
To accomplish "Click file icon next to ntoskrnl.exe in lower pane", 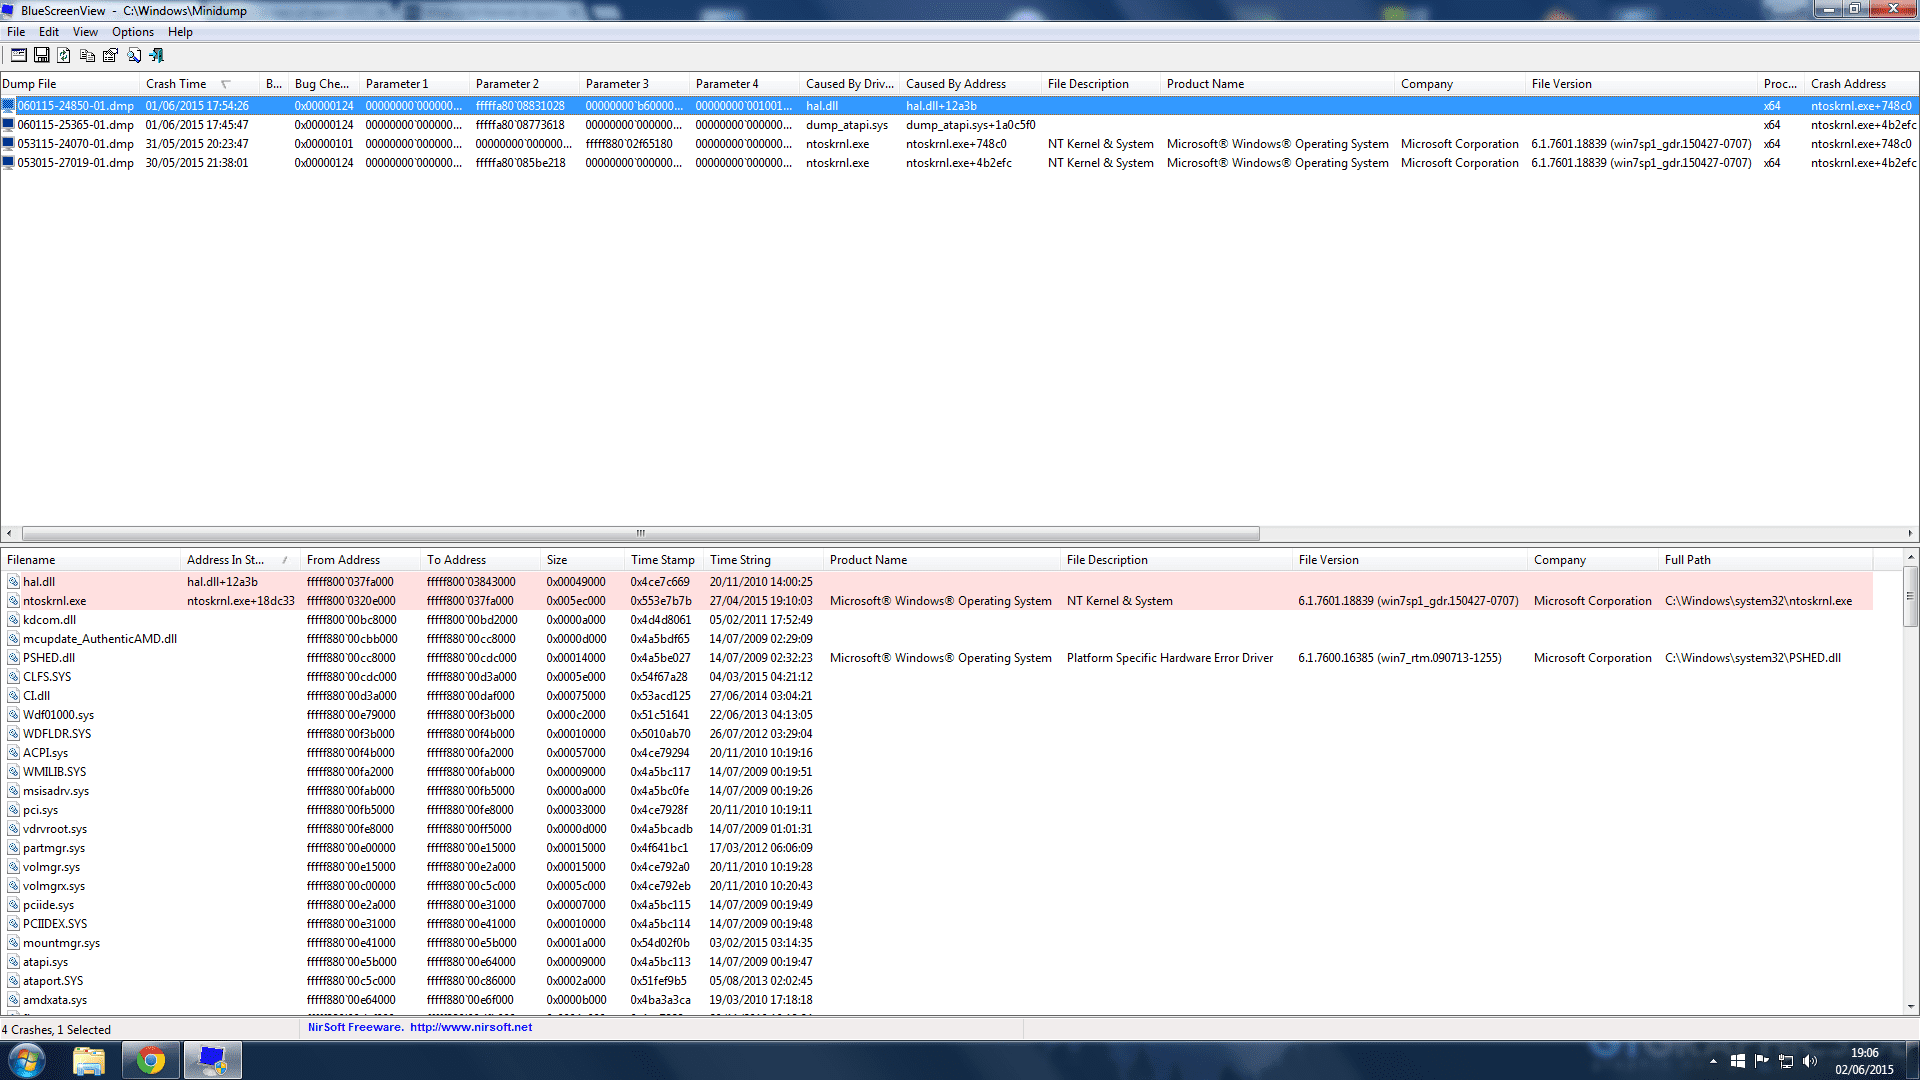I will (14, 601).
